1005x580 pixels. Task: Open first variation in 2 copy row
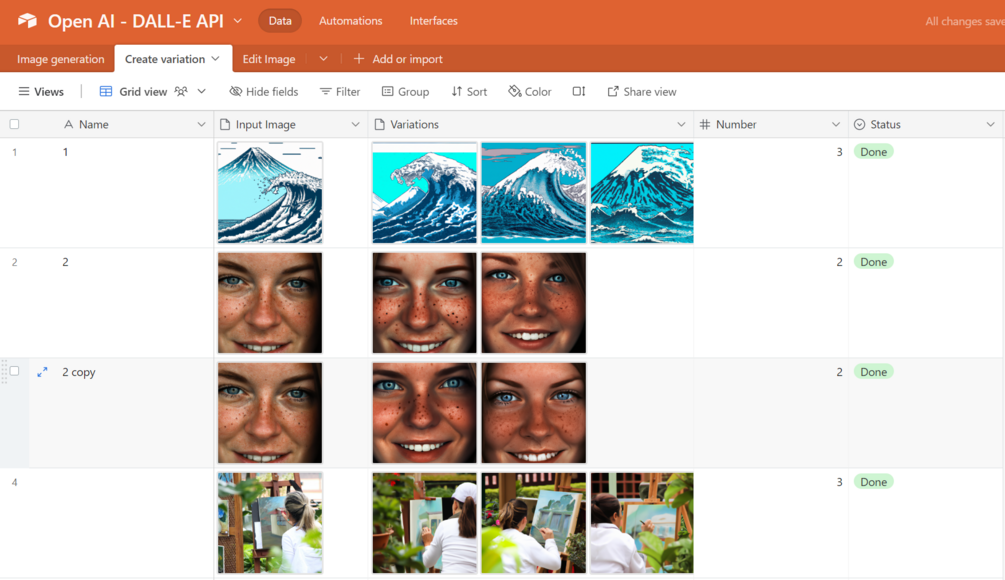(x=424, y=413)
